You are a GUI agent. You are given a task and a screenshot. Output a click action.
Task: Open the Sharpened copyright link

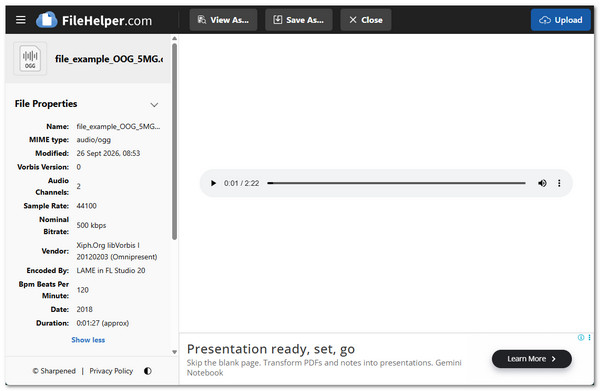pos(54,371)
